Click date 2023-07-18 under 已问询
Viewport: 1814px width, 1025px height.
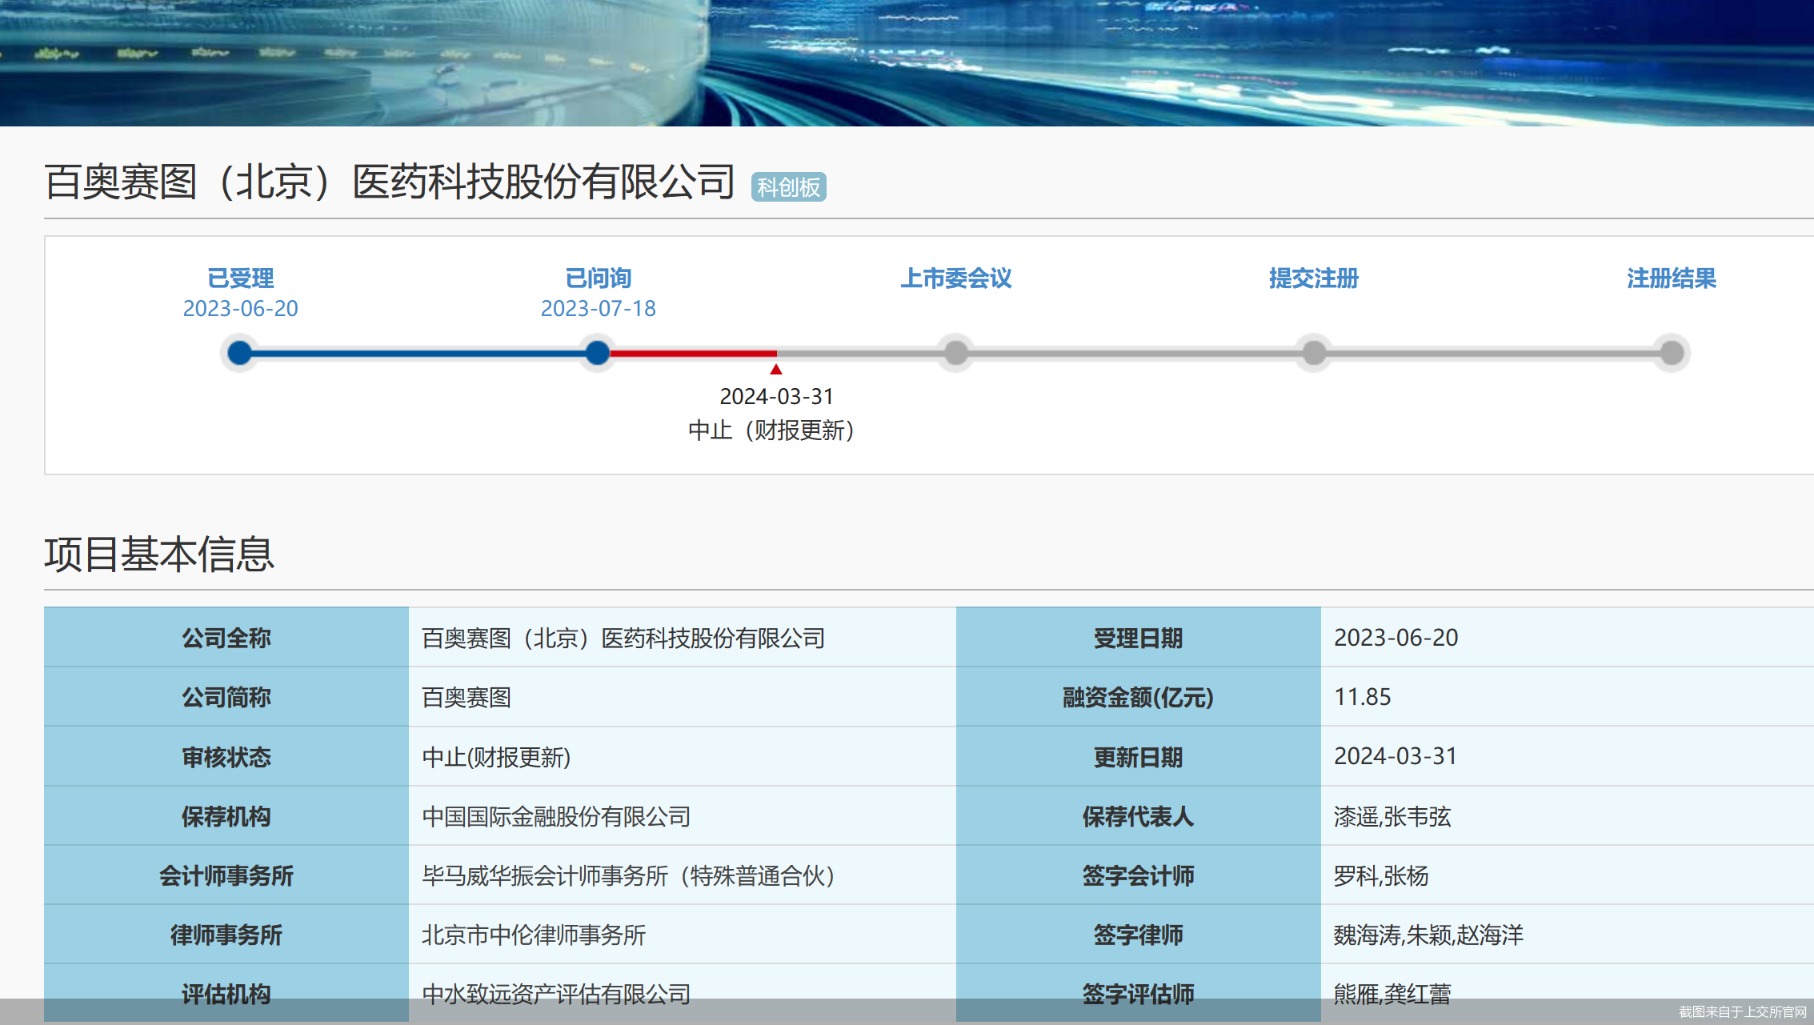coord(598,308)
